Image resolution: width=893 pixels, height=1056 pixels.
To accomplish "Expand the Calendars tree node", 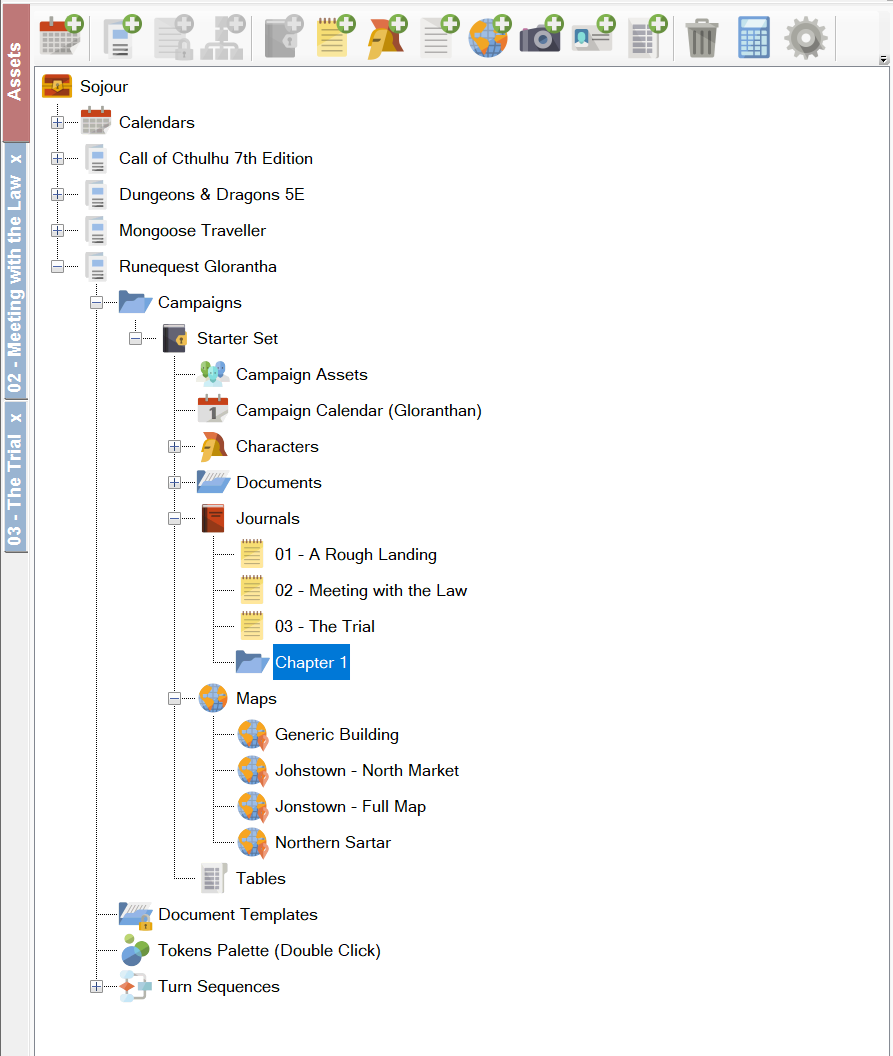I will (x=58, y=123).
